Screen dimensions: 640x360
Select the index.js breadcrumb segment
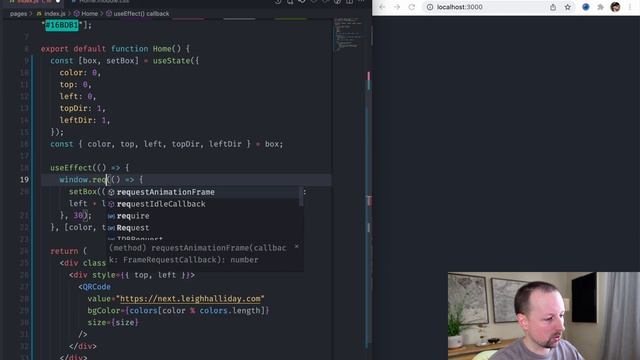(x=54, y=13)
